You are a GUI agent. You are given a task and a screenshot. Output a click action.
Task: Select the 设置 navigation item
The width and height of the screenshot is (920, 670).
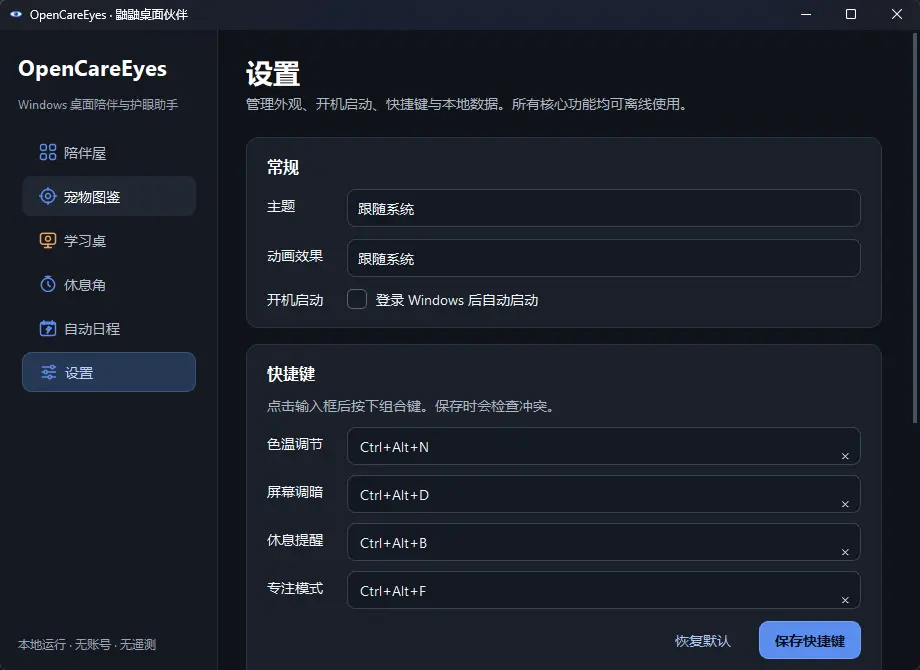tap(109, 372)
